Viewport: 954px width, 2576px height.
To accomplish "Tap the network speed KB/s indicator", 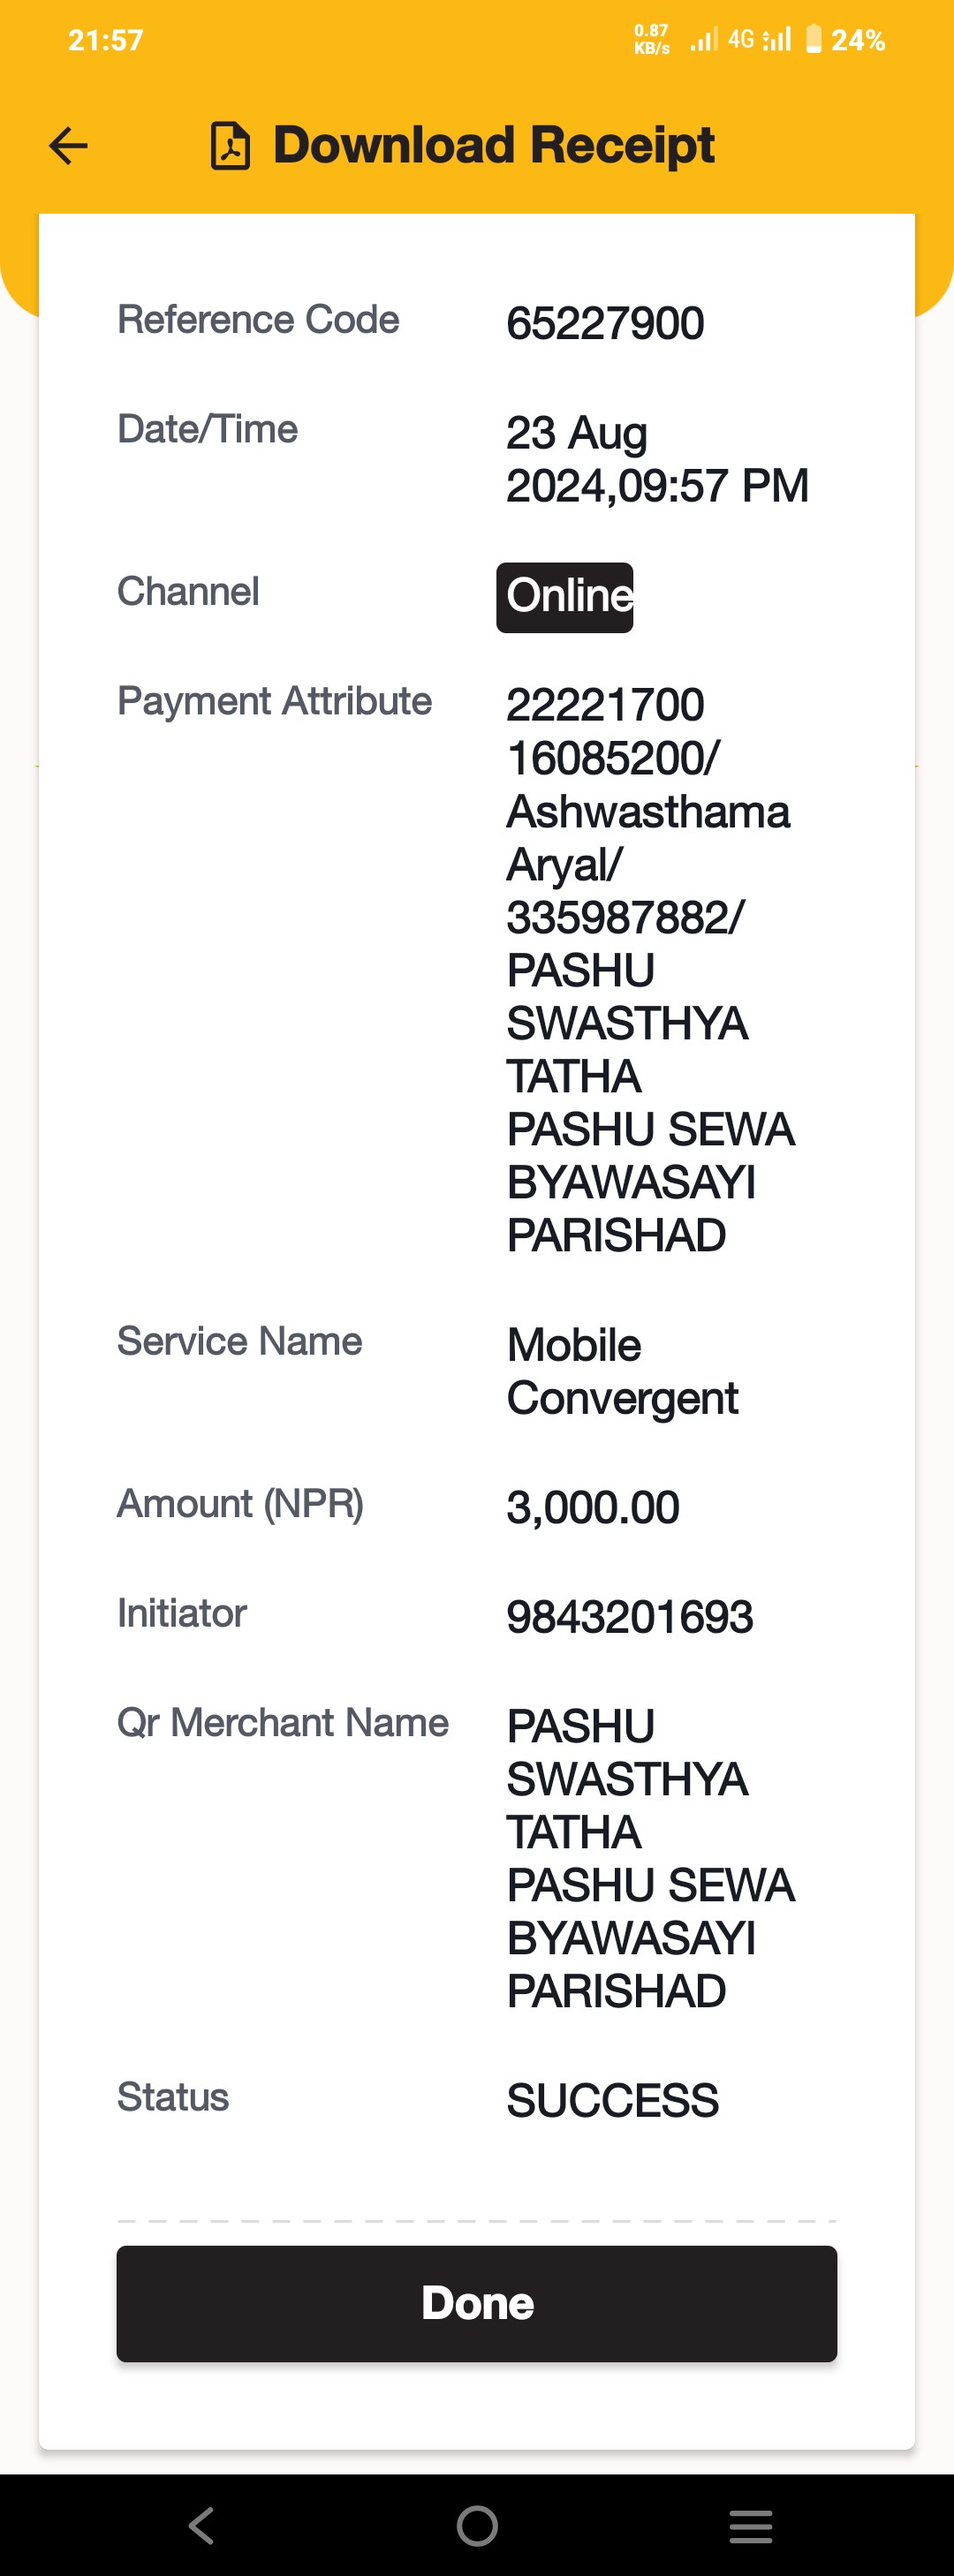I will (x=652, y=39).
